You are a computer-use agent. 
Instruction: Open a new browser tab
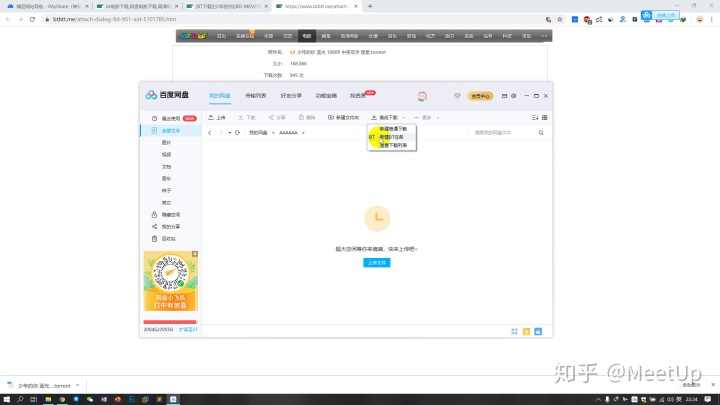click(370, 6)
